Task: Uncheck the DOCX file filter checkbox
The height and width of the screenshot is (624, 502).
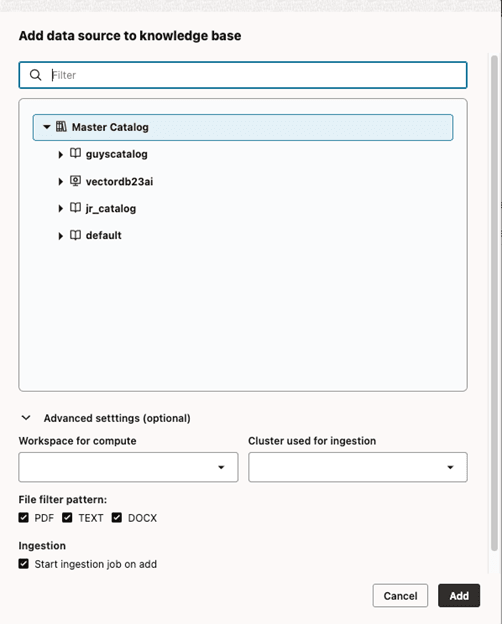Action: 117,517
